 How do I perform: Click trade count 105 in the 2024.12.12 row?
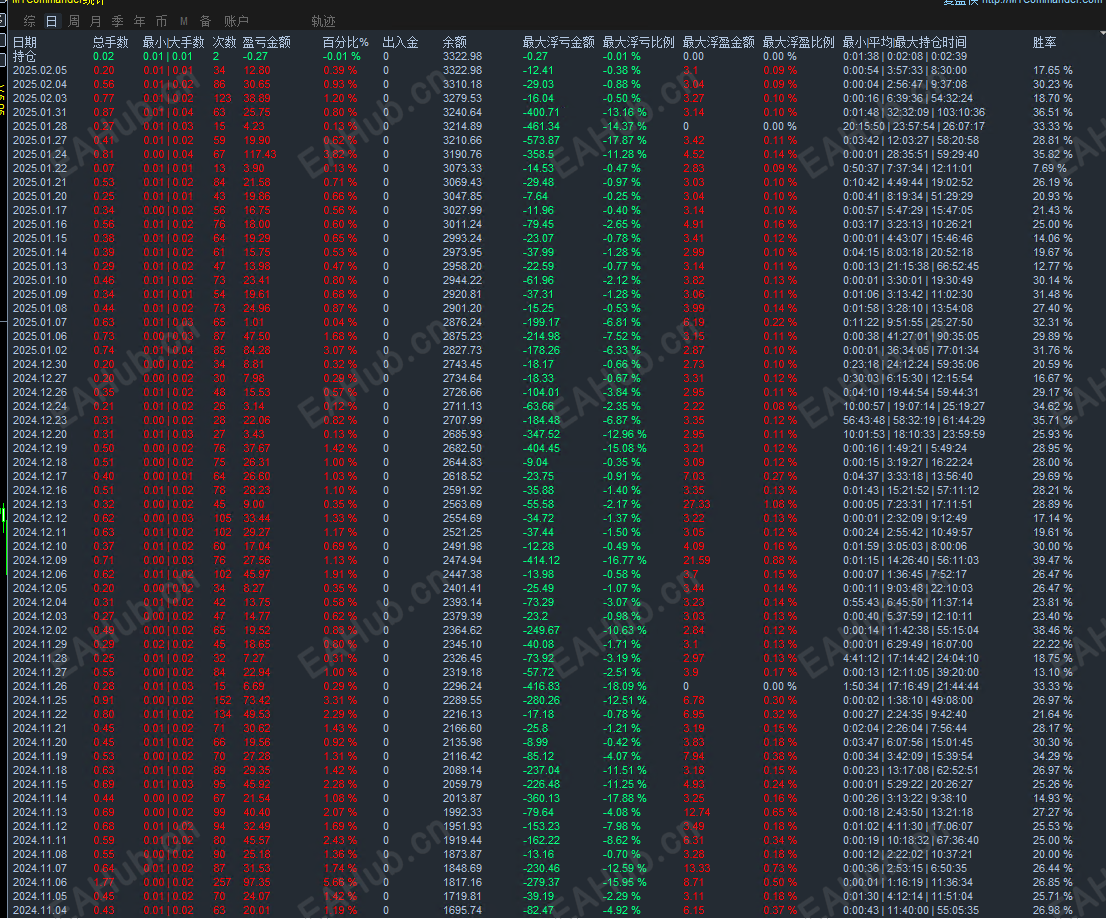(x=223, y=518)
